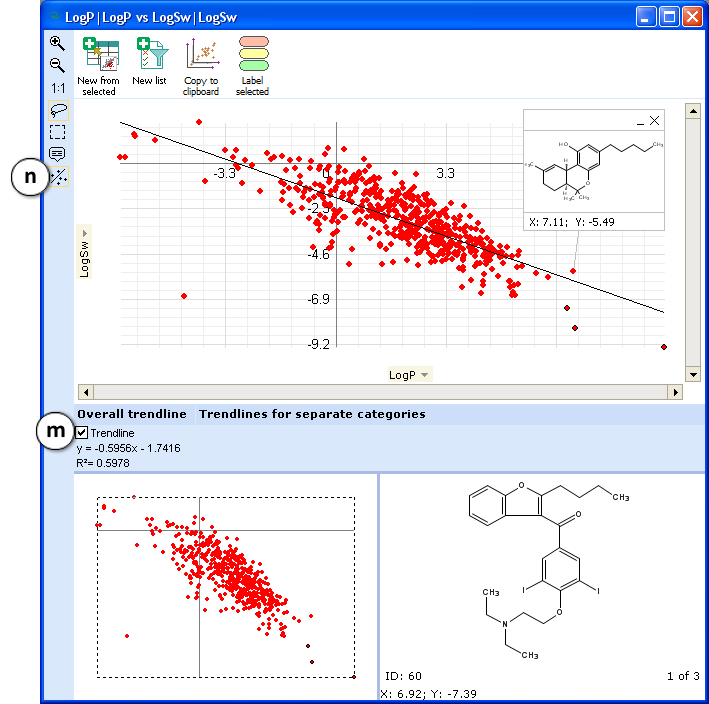This screenshot has width=709, height=704.
Task: Select the lasso selection tool
Action: 58,110
